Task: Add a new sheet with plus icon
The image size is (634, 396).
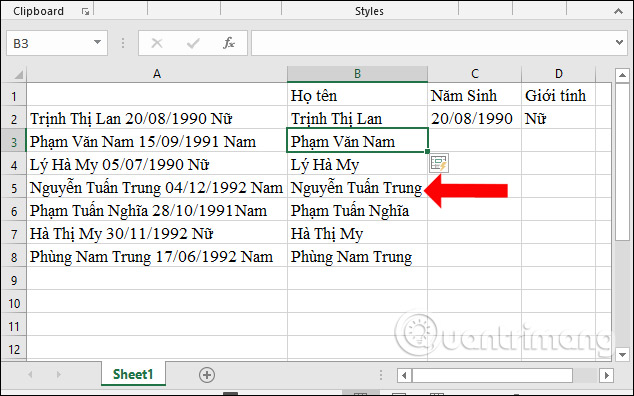Action: (x=207, y=375)
